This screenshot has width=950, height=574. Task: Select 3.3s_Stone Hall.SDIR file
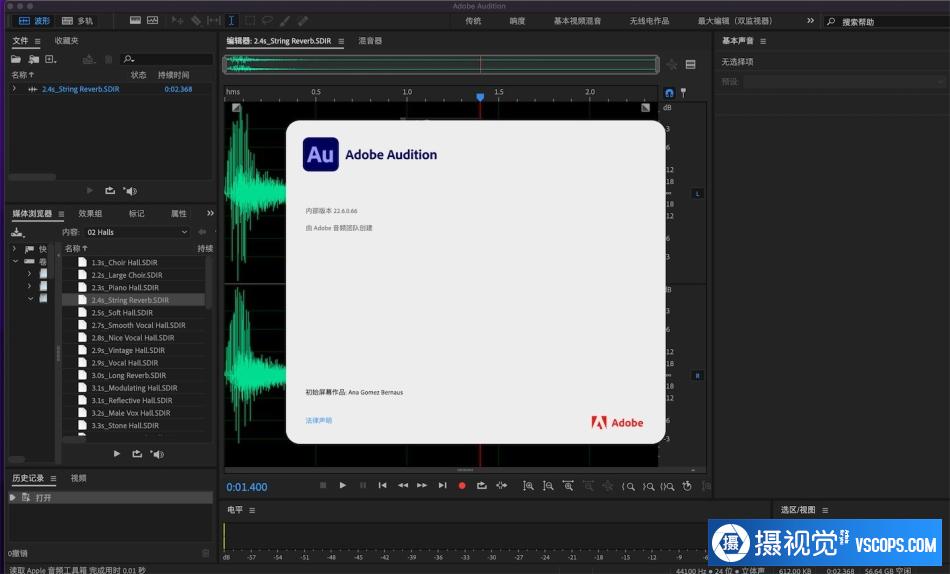pos(125,425)
